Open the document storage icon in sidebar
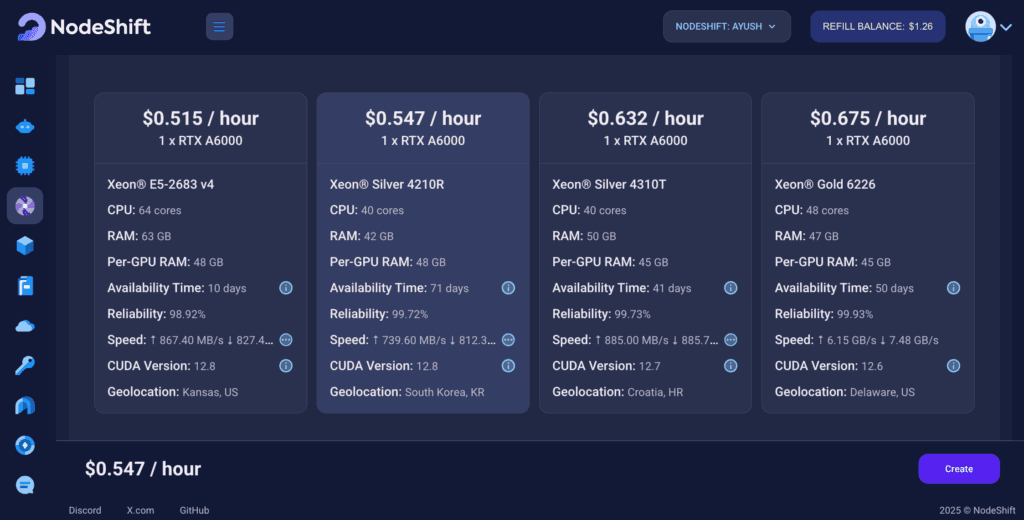This screenshot has width=1024, height=520. pos(25,285)
